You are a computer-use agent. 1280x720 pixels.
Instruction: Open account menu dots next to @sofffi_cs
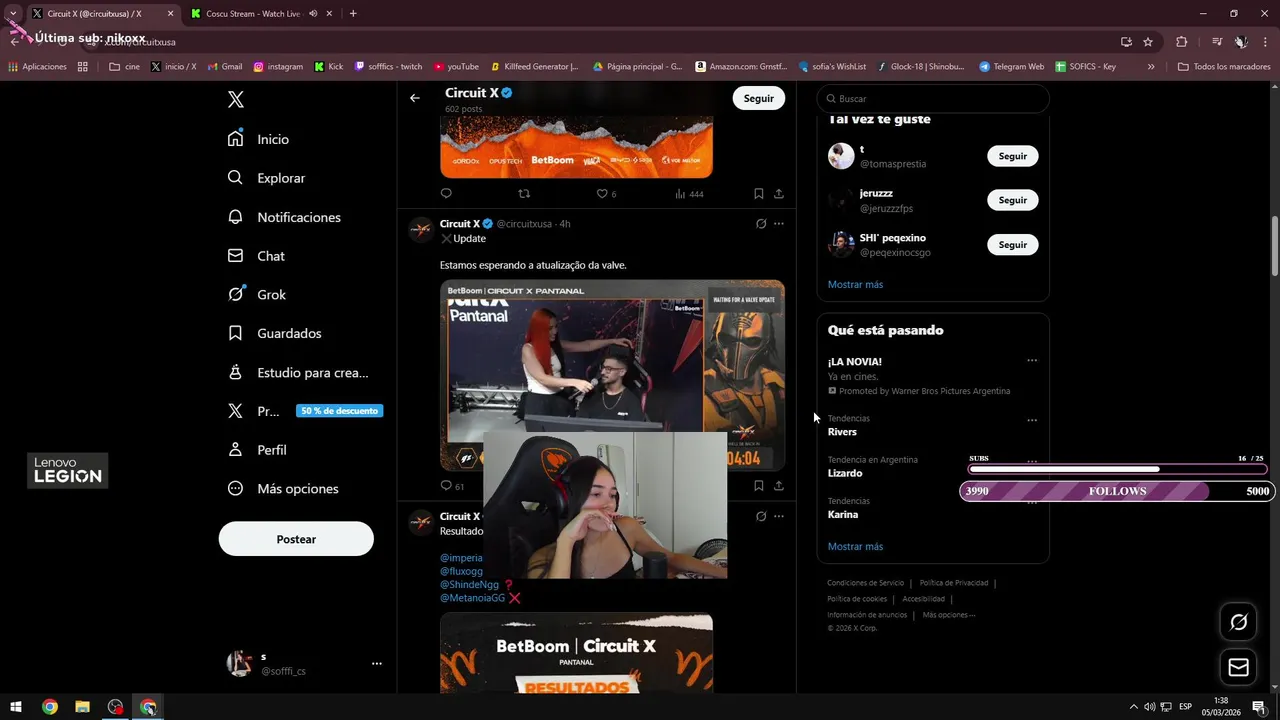(x=377, y=663)
